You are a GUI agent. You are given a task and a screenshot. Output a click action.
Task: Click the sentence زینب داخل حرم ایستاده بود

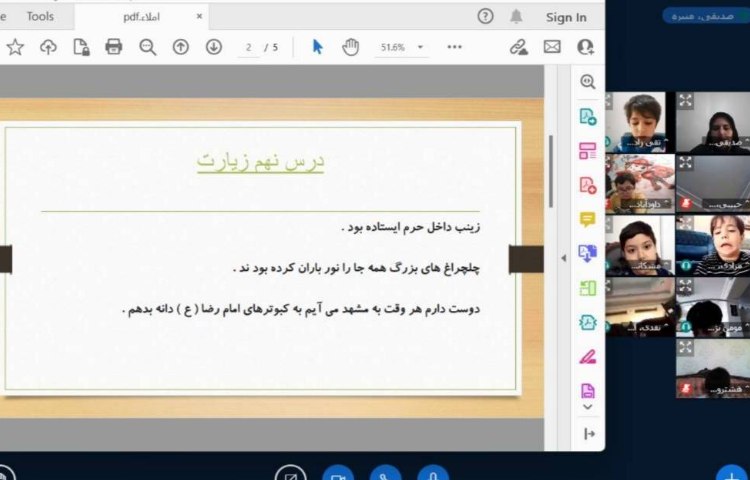tap(411, 227)
